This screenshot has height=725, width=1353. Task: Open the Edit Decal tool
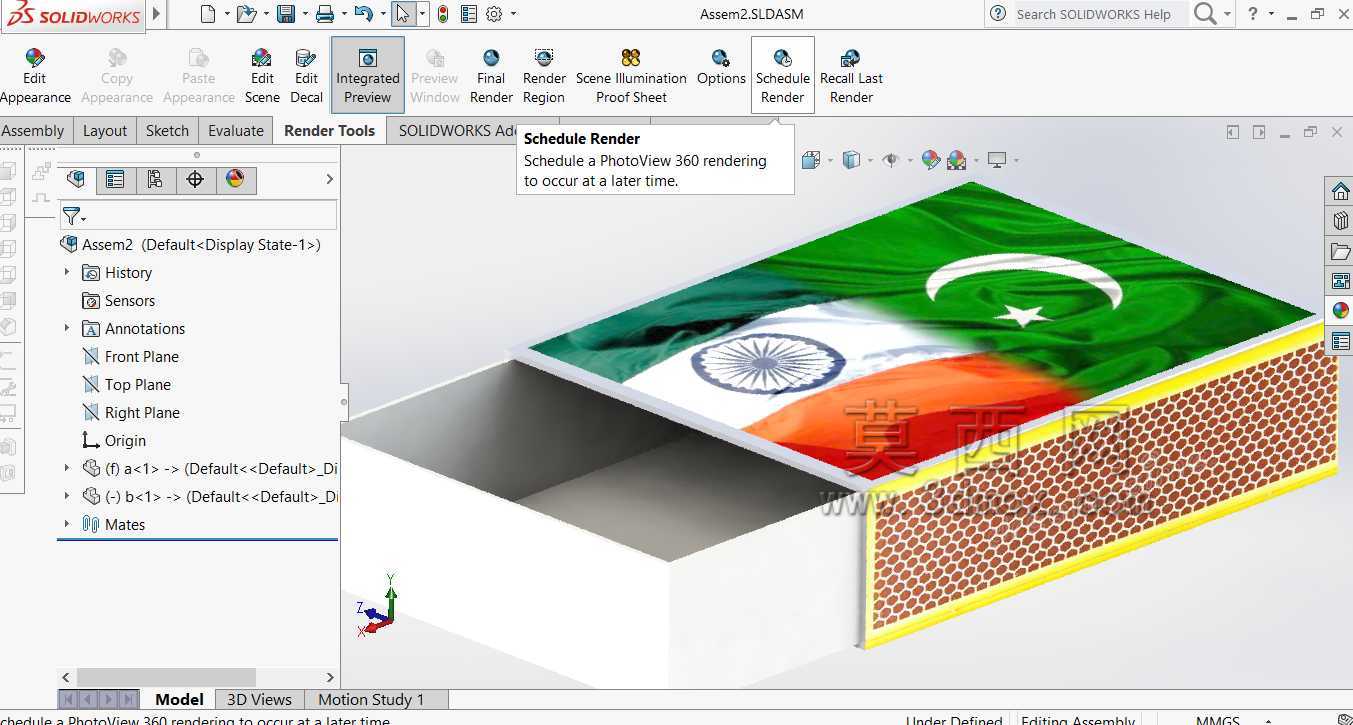tap(306, 76)
